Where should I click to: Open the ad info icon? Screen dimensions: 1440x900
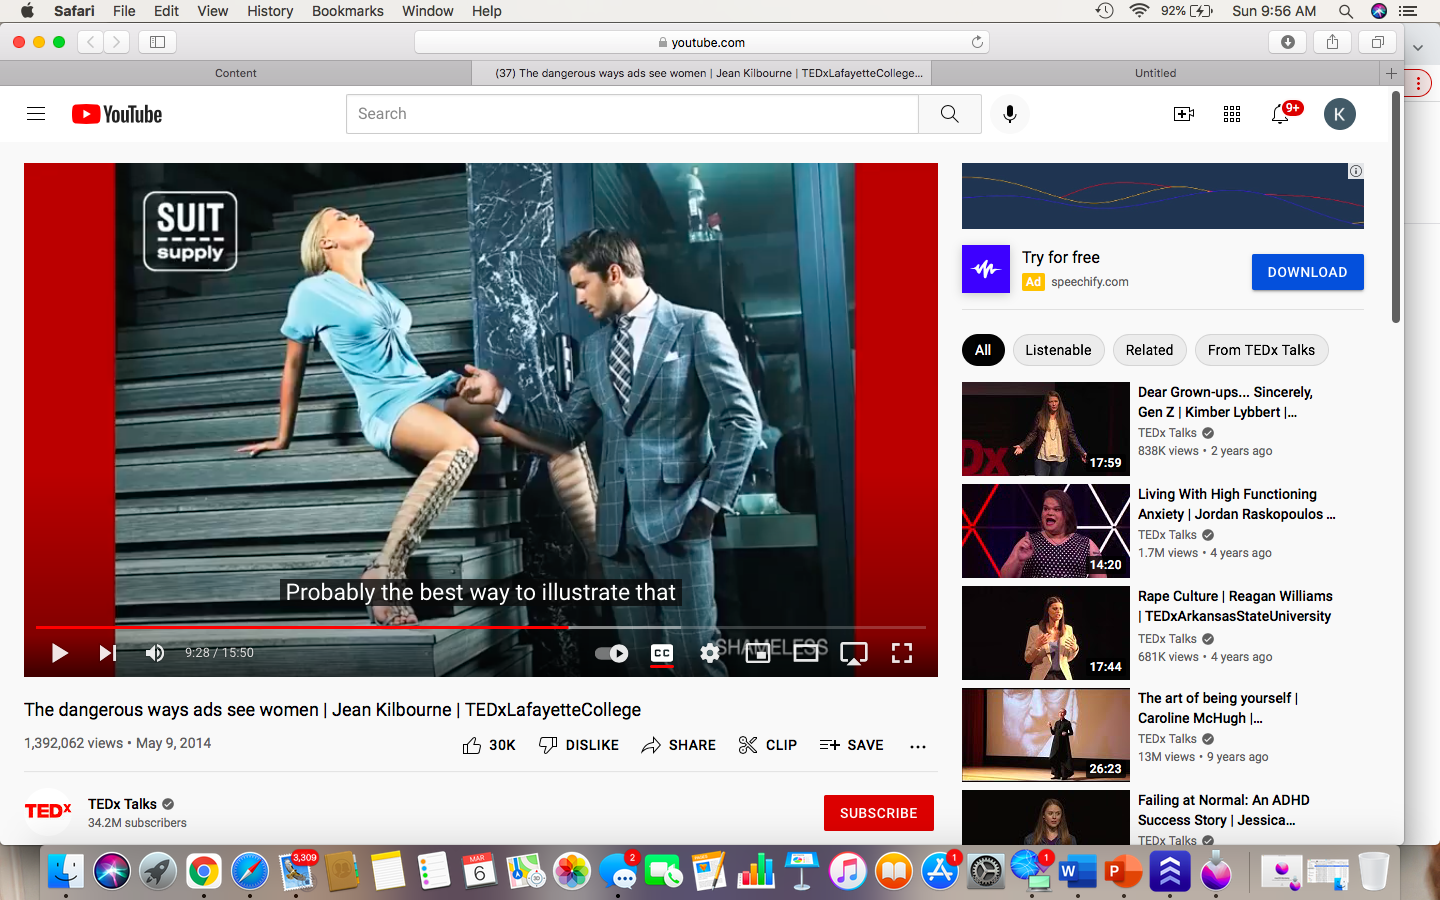[x=1356, y=171]
